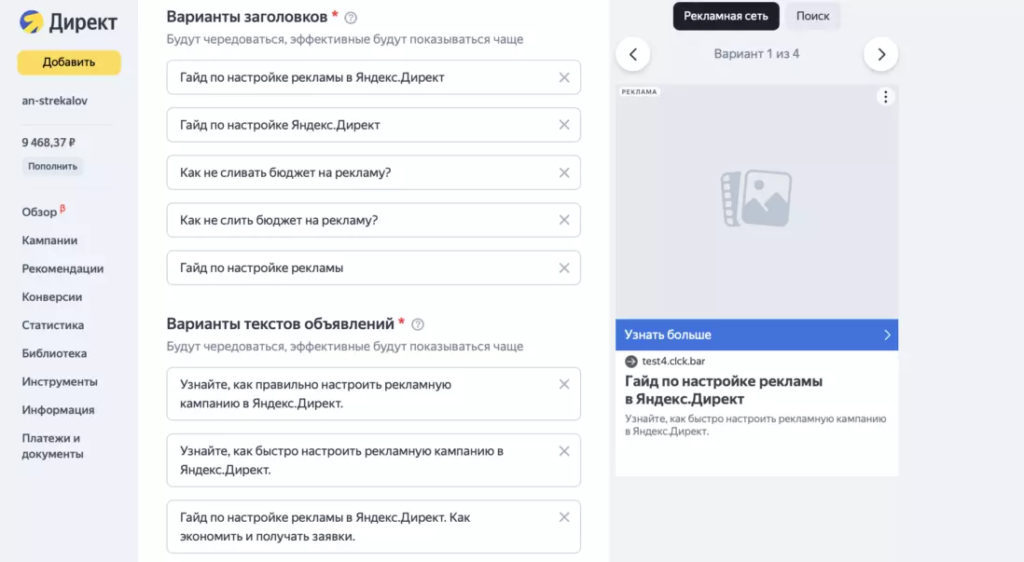Show next ad preview variant

click(x=881, y=54)
